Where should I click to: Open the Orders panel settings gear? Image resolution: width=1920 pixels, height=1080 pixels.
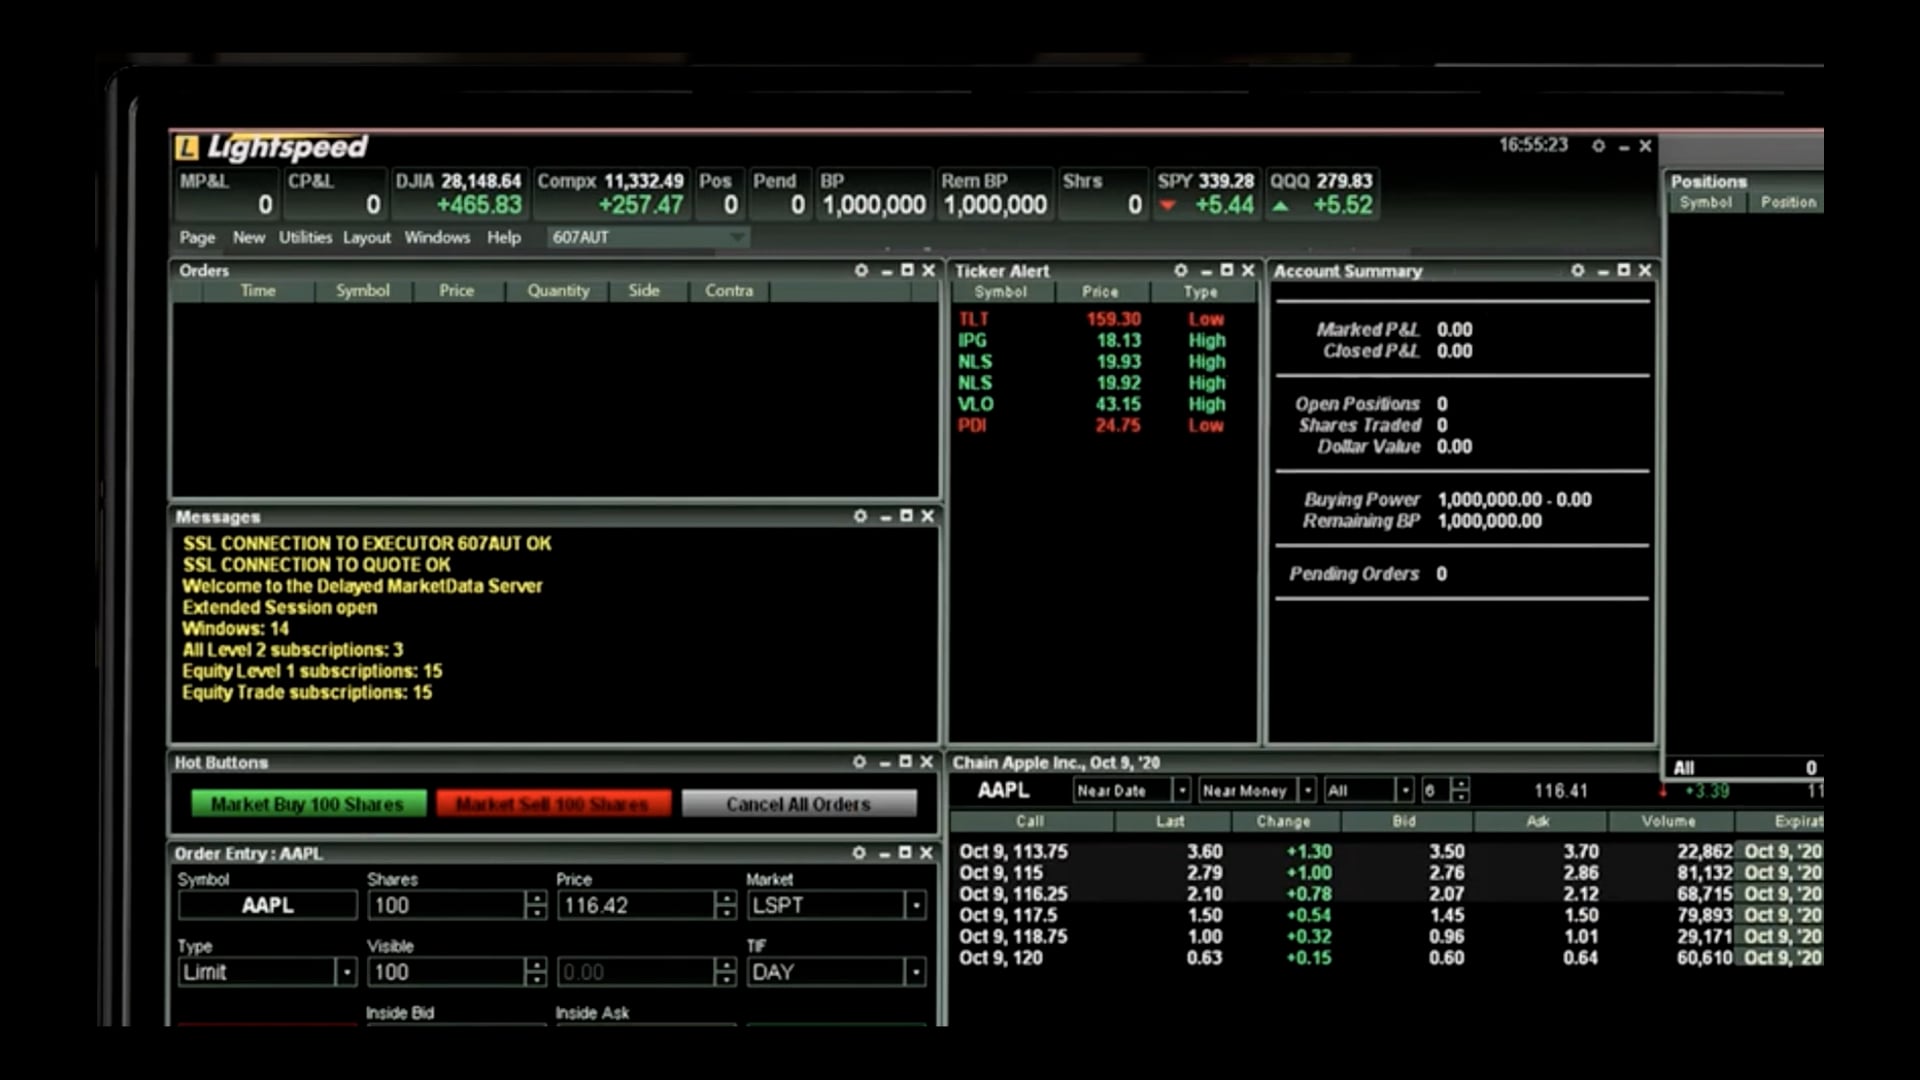pos(861,271)
